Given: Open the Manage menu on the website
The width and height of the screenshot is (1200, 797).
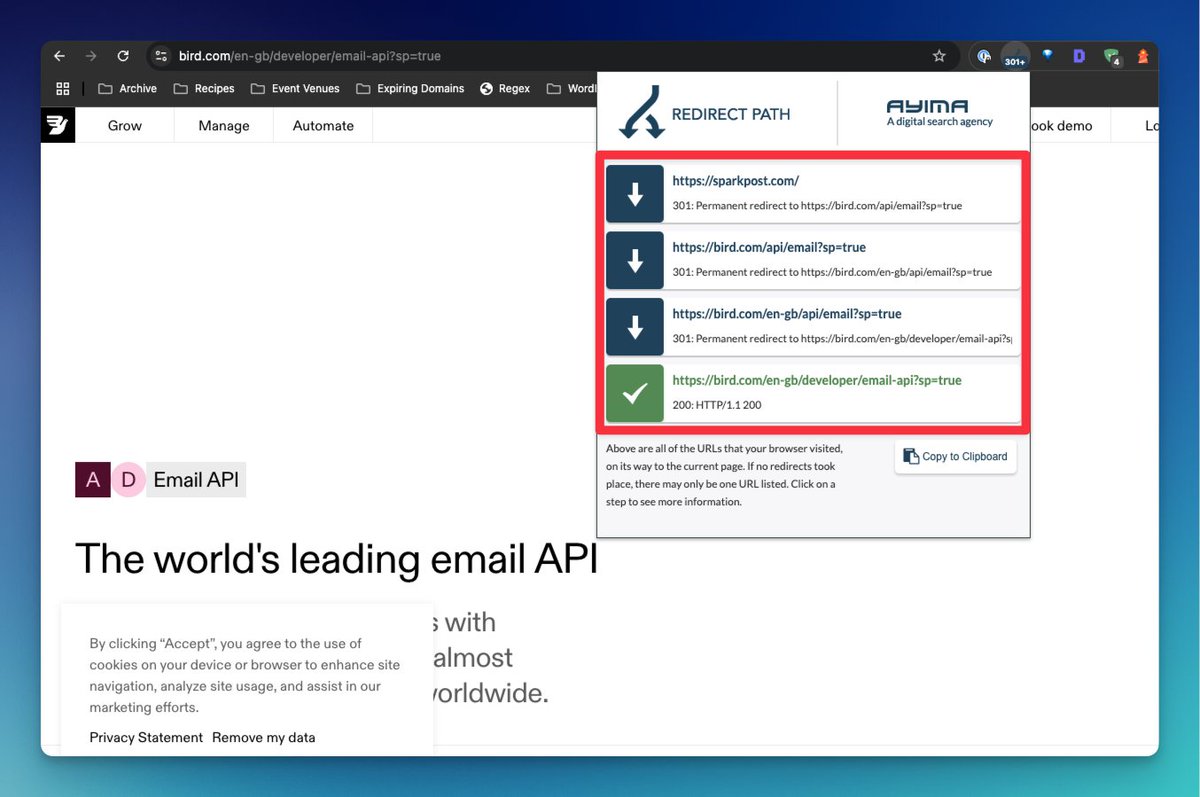Looking at the screenshot, I should tap(224, 126).
